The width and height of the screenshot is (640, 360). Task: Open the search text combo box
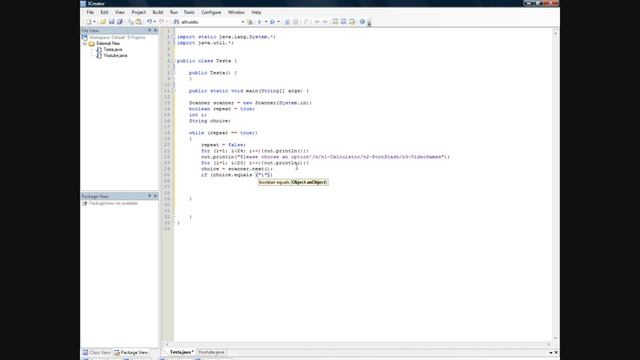click(212, 22)
